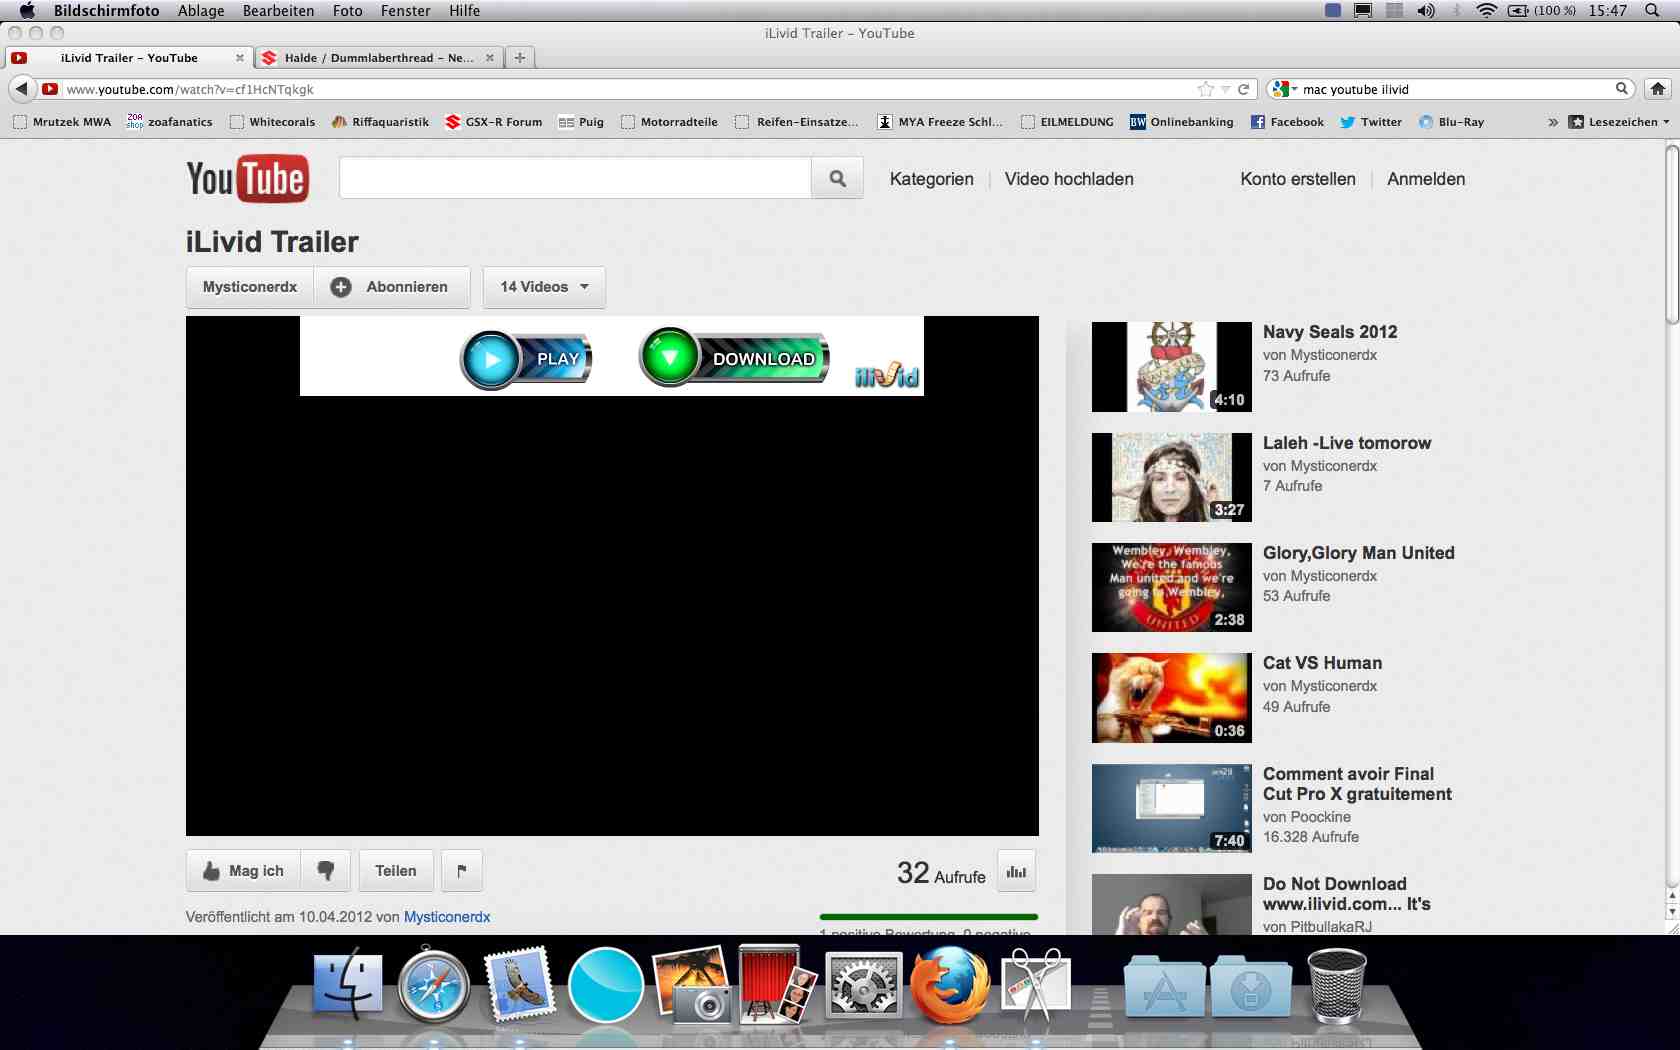The height and width of the screenshot is (1050, 1680).
Task: Open the Foto menu
Action: pyautogui.click(x=348, y=10)
